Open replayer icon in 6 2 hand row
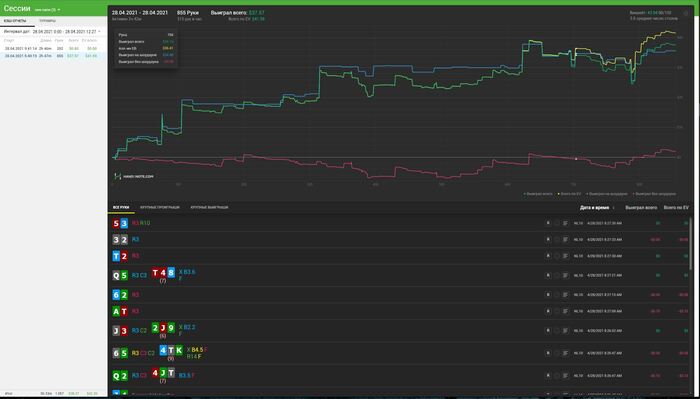The height and width of the screenshot is (399, 700). 548,295
